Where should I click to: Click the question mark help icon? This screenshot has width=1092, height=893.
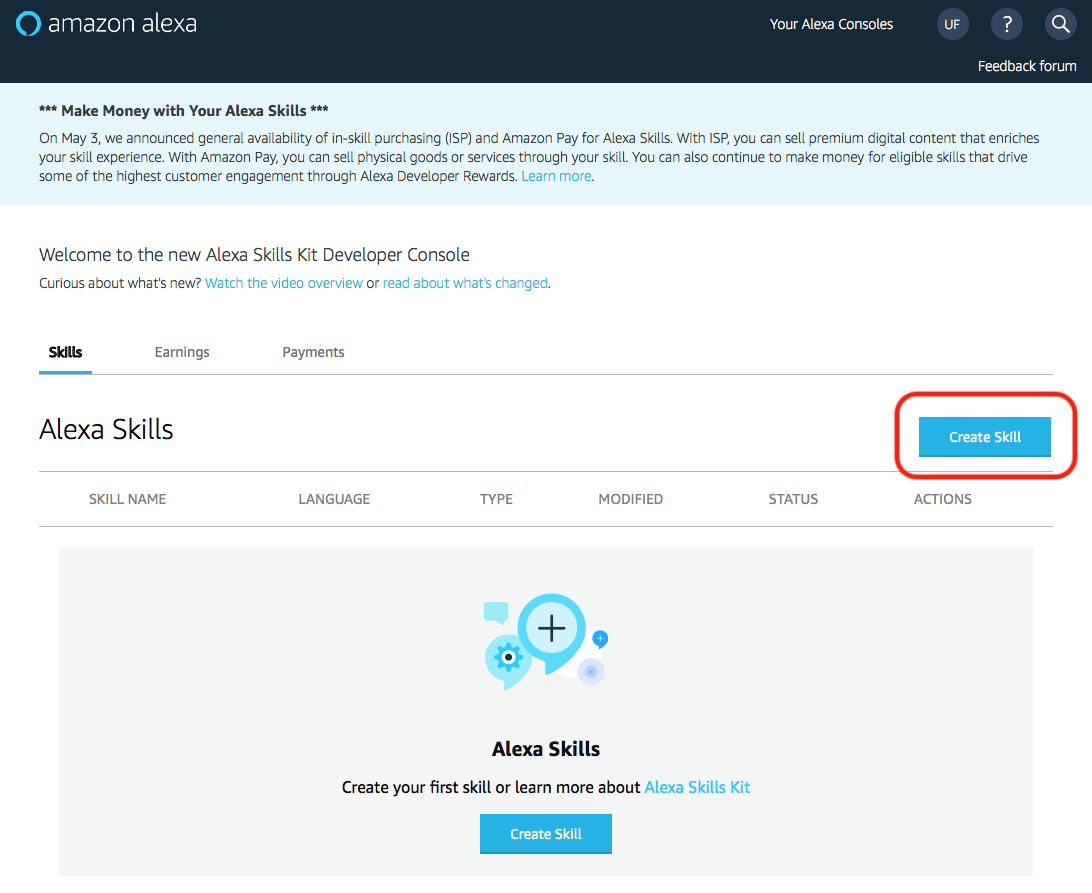coord(1006,23)
